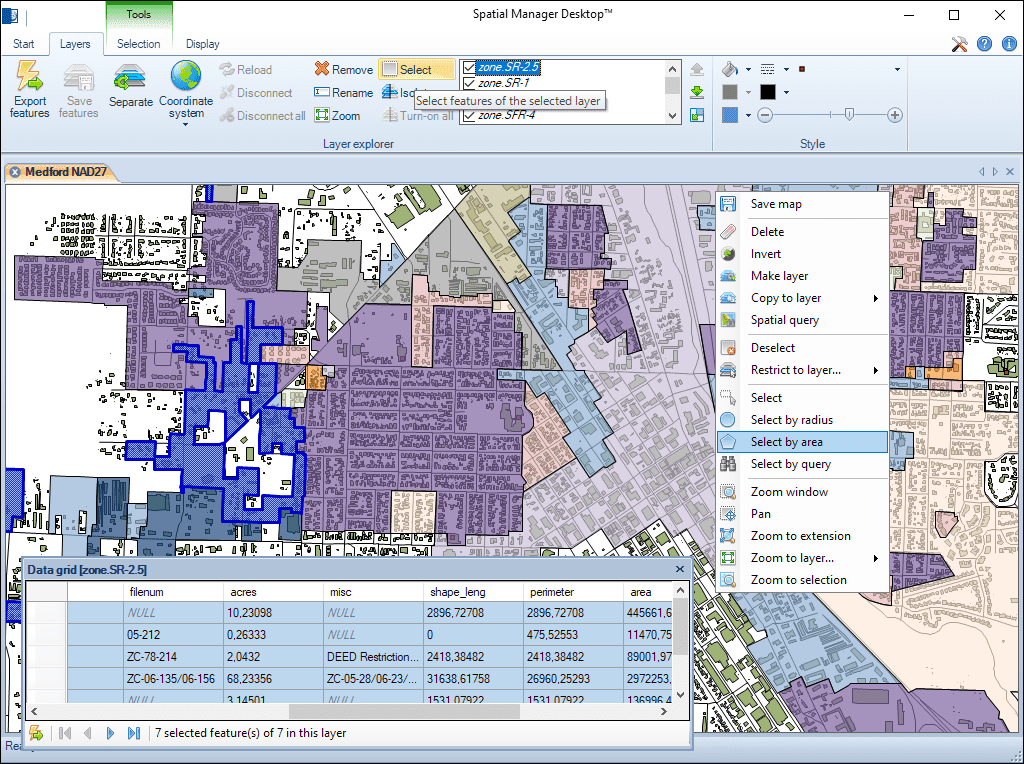This screenshot has height=764, width=1024.
Task: Move layer up with the gray arrow
Action: click(x=697, y=69)
